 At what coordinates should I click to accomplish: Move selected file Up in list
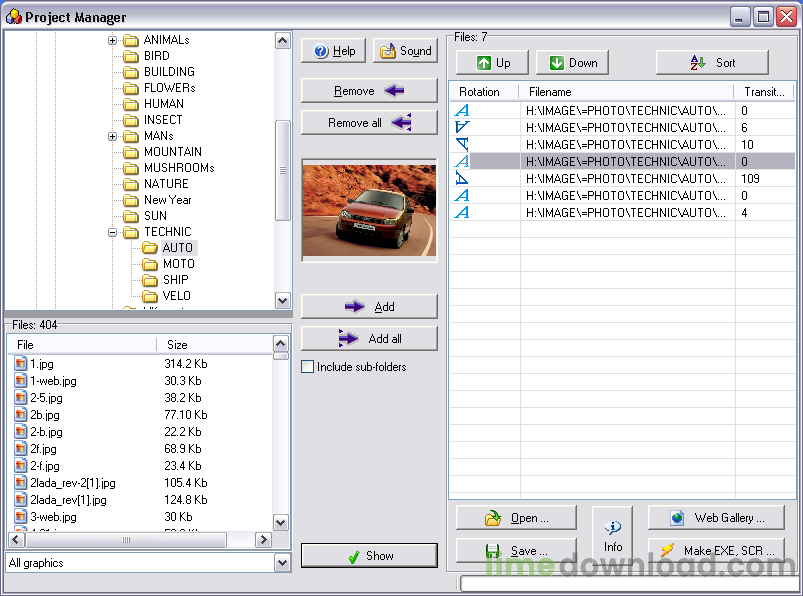[492, 63]
